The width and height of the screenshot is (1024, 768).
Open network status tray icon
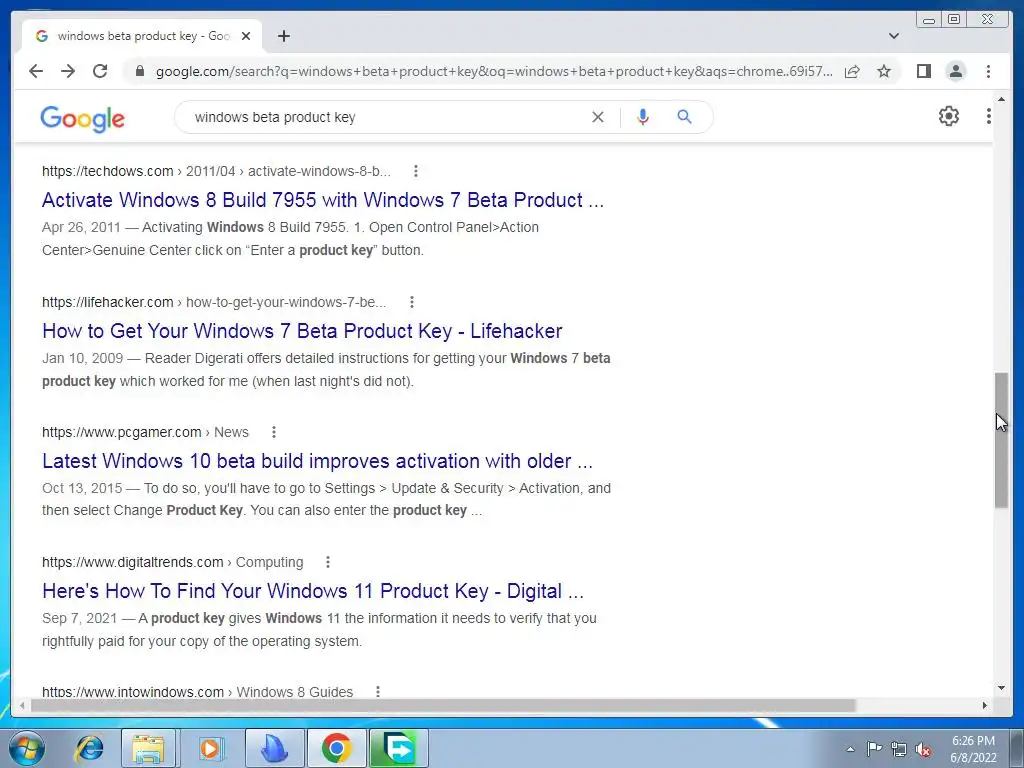click(x=899, y=749)
